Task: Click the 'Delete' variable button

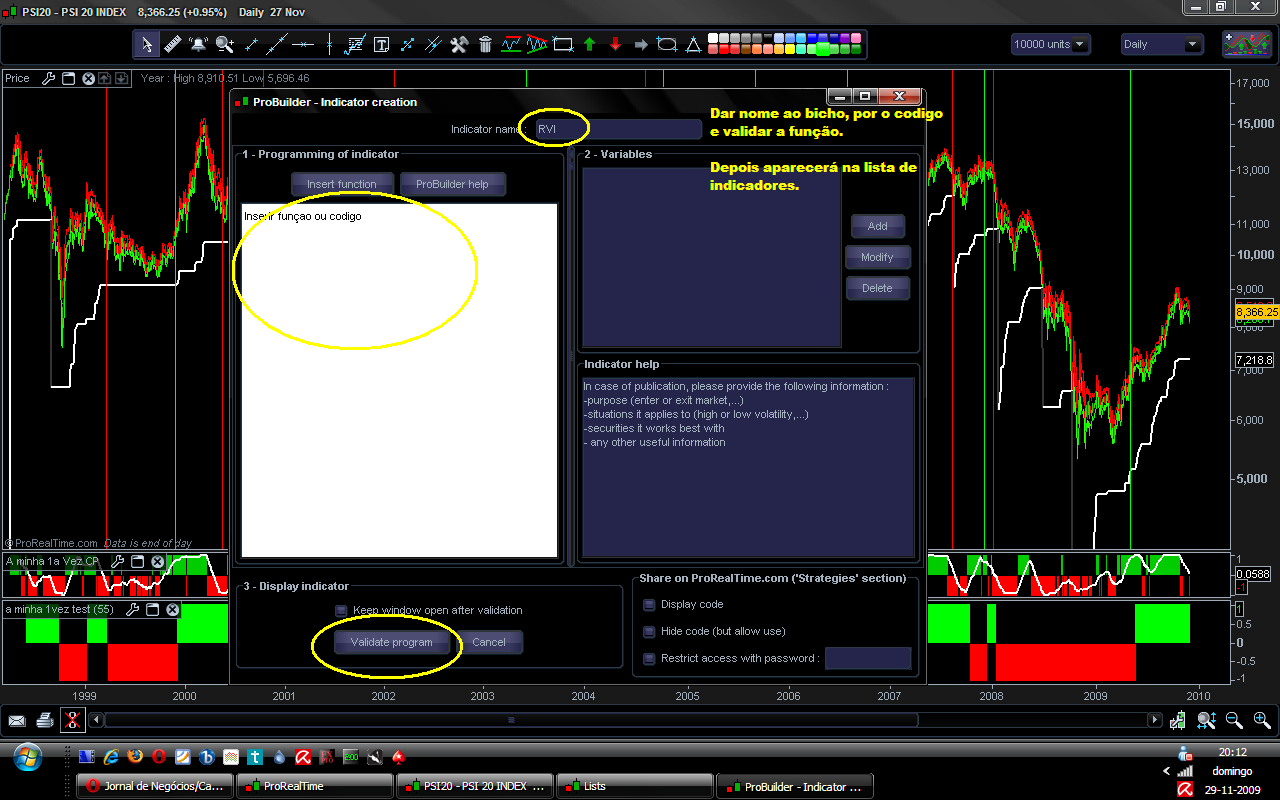Action: 877,288
